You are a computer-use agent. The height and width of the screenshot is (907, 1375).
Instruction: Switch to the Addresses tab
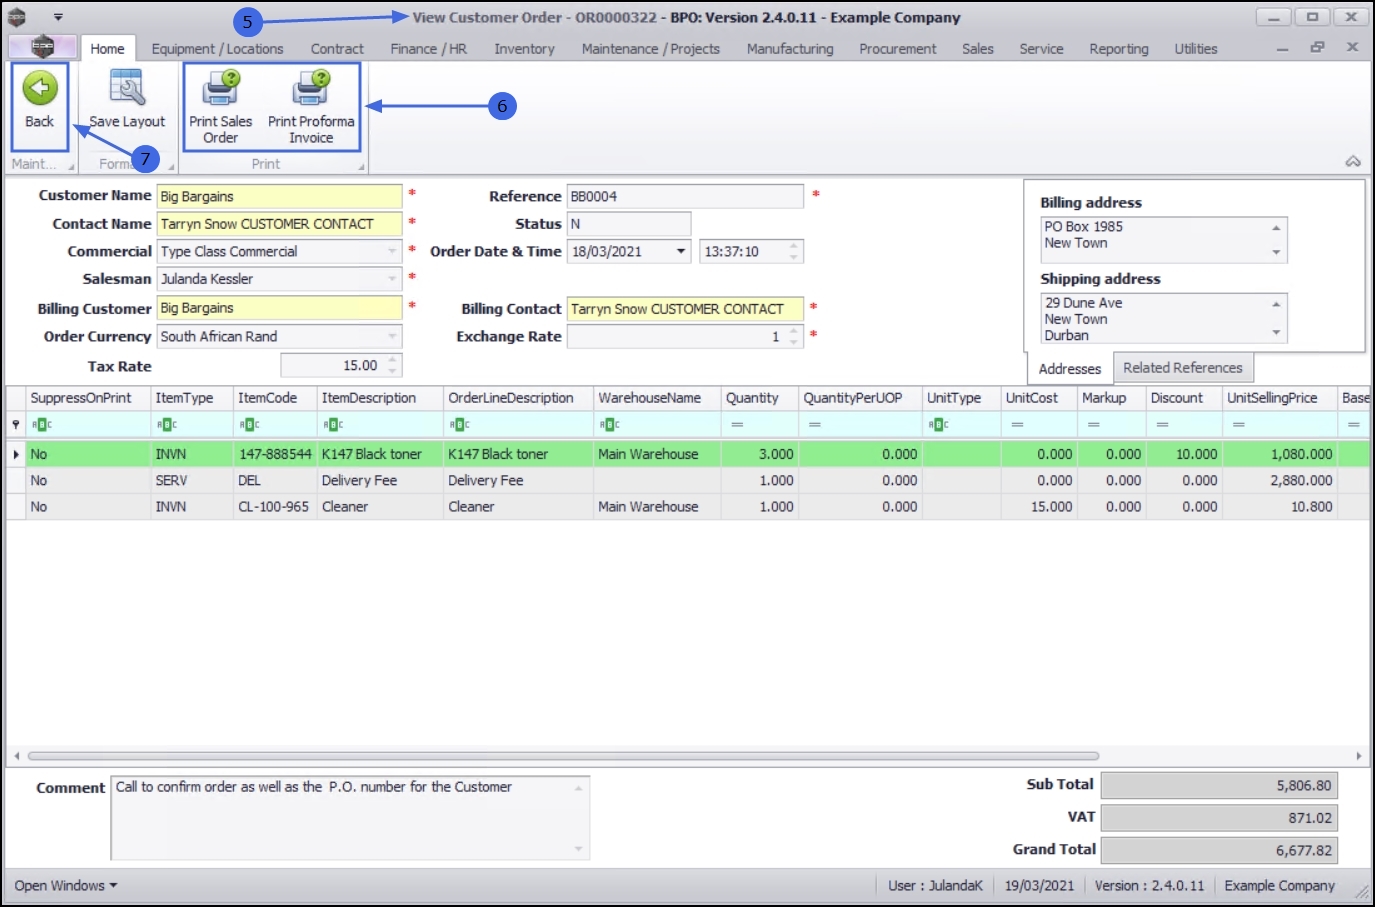click(x=1069, y=368)
